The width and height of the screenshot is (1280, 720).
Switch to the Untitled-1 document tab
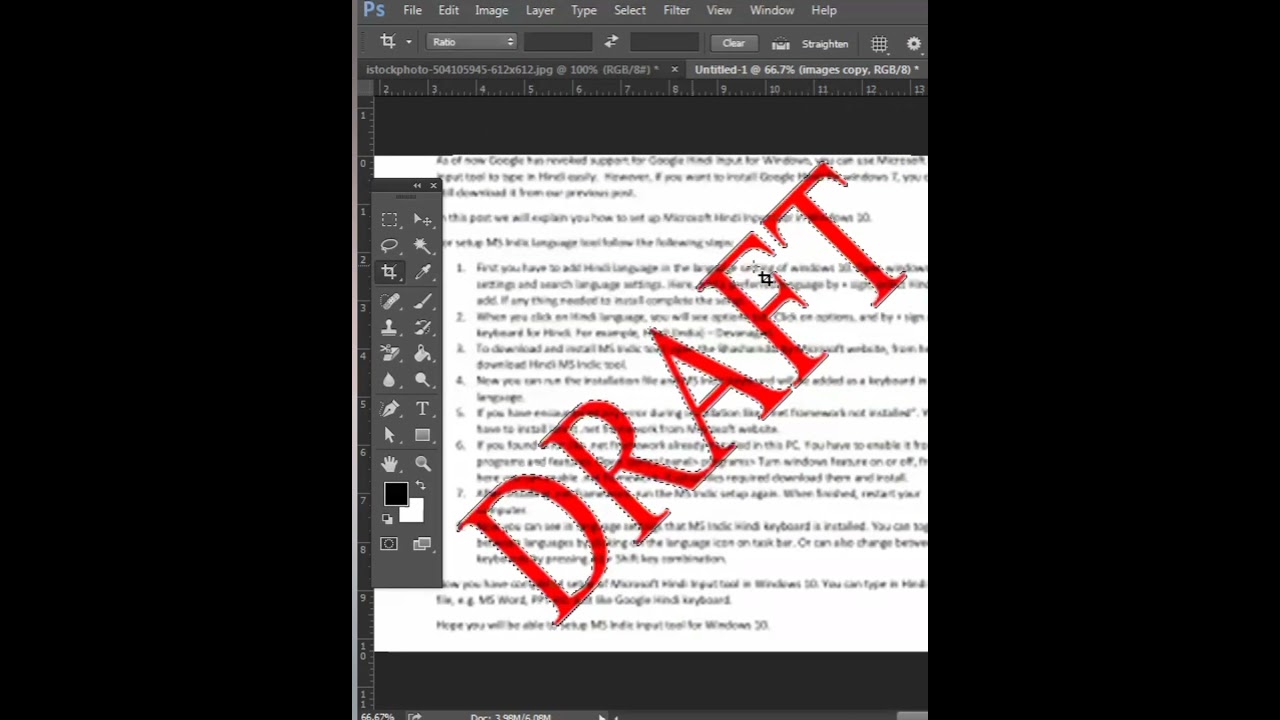pyautogui.click(x=806, y=69)
